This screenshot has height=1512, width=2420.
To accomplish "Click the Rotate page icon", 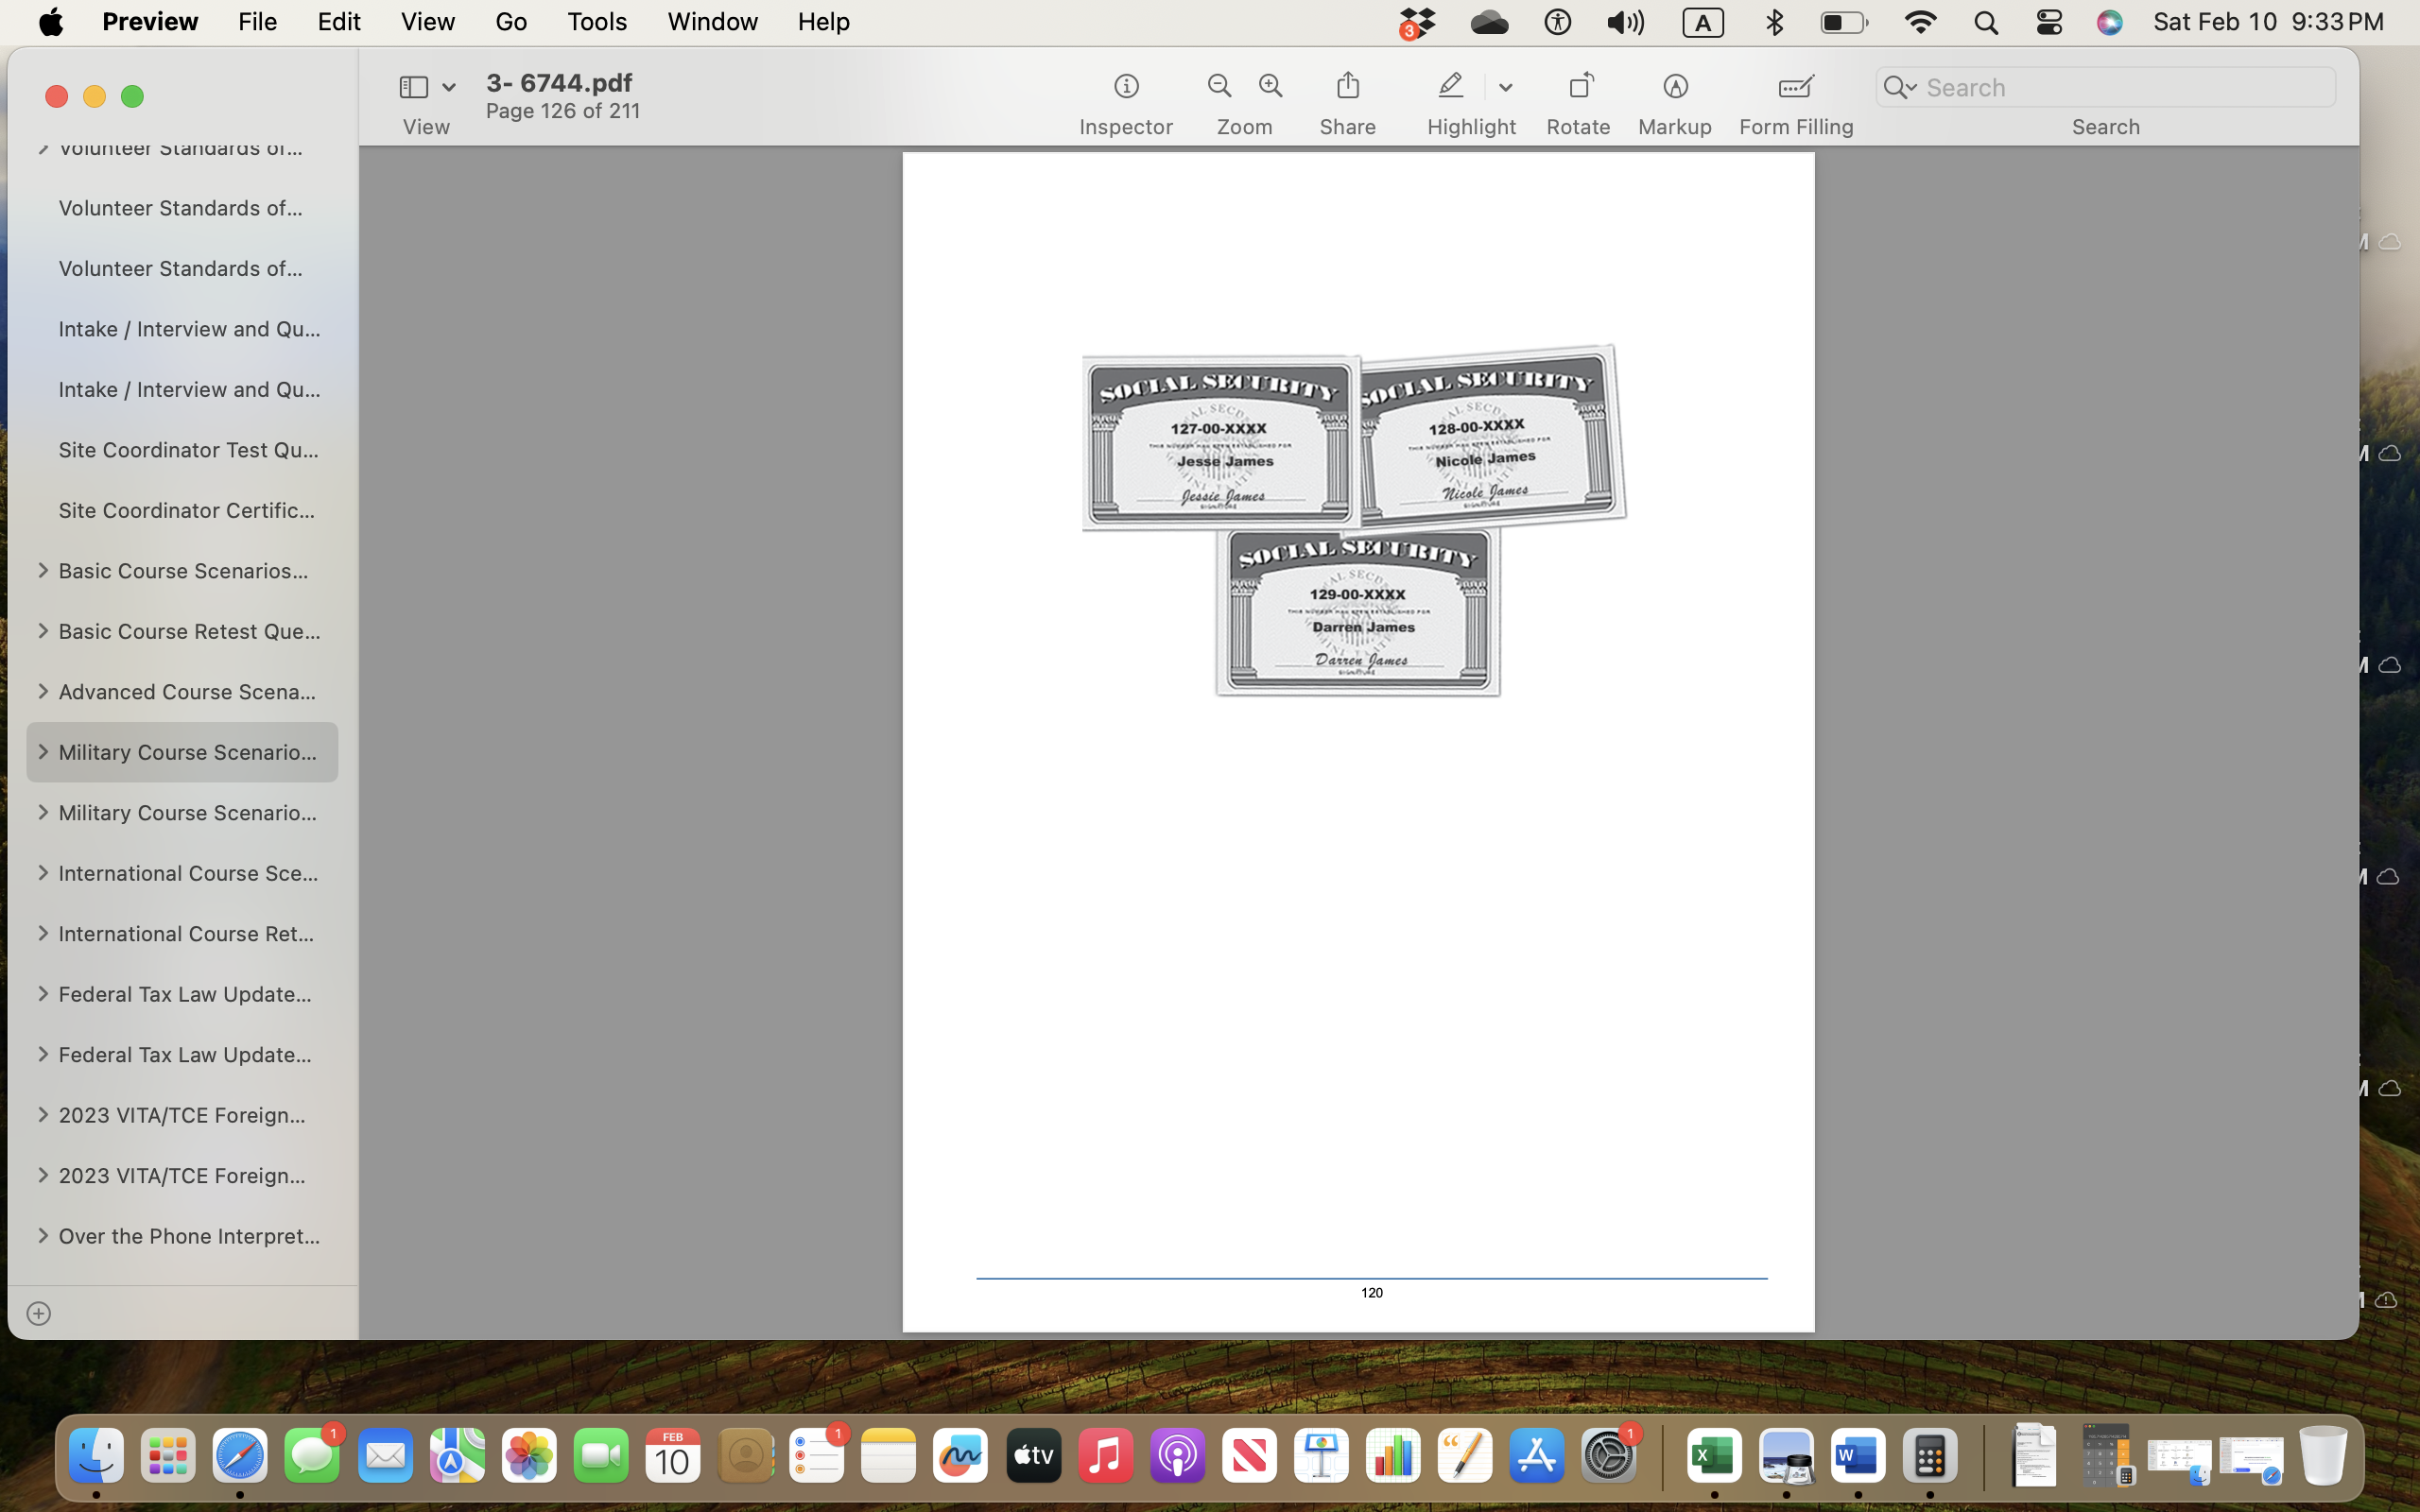I will 1579,86.
